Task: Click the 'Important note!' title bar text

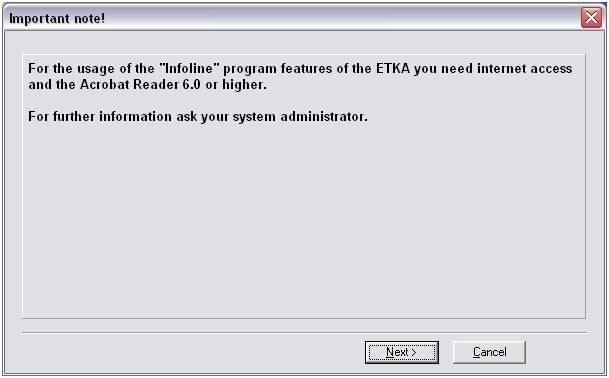Action: point(57,18)
